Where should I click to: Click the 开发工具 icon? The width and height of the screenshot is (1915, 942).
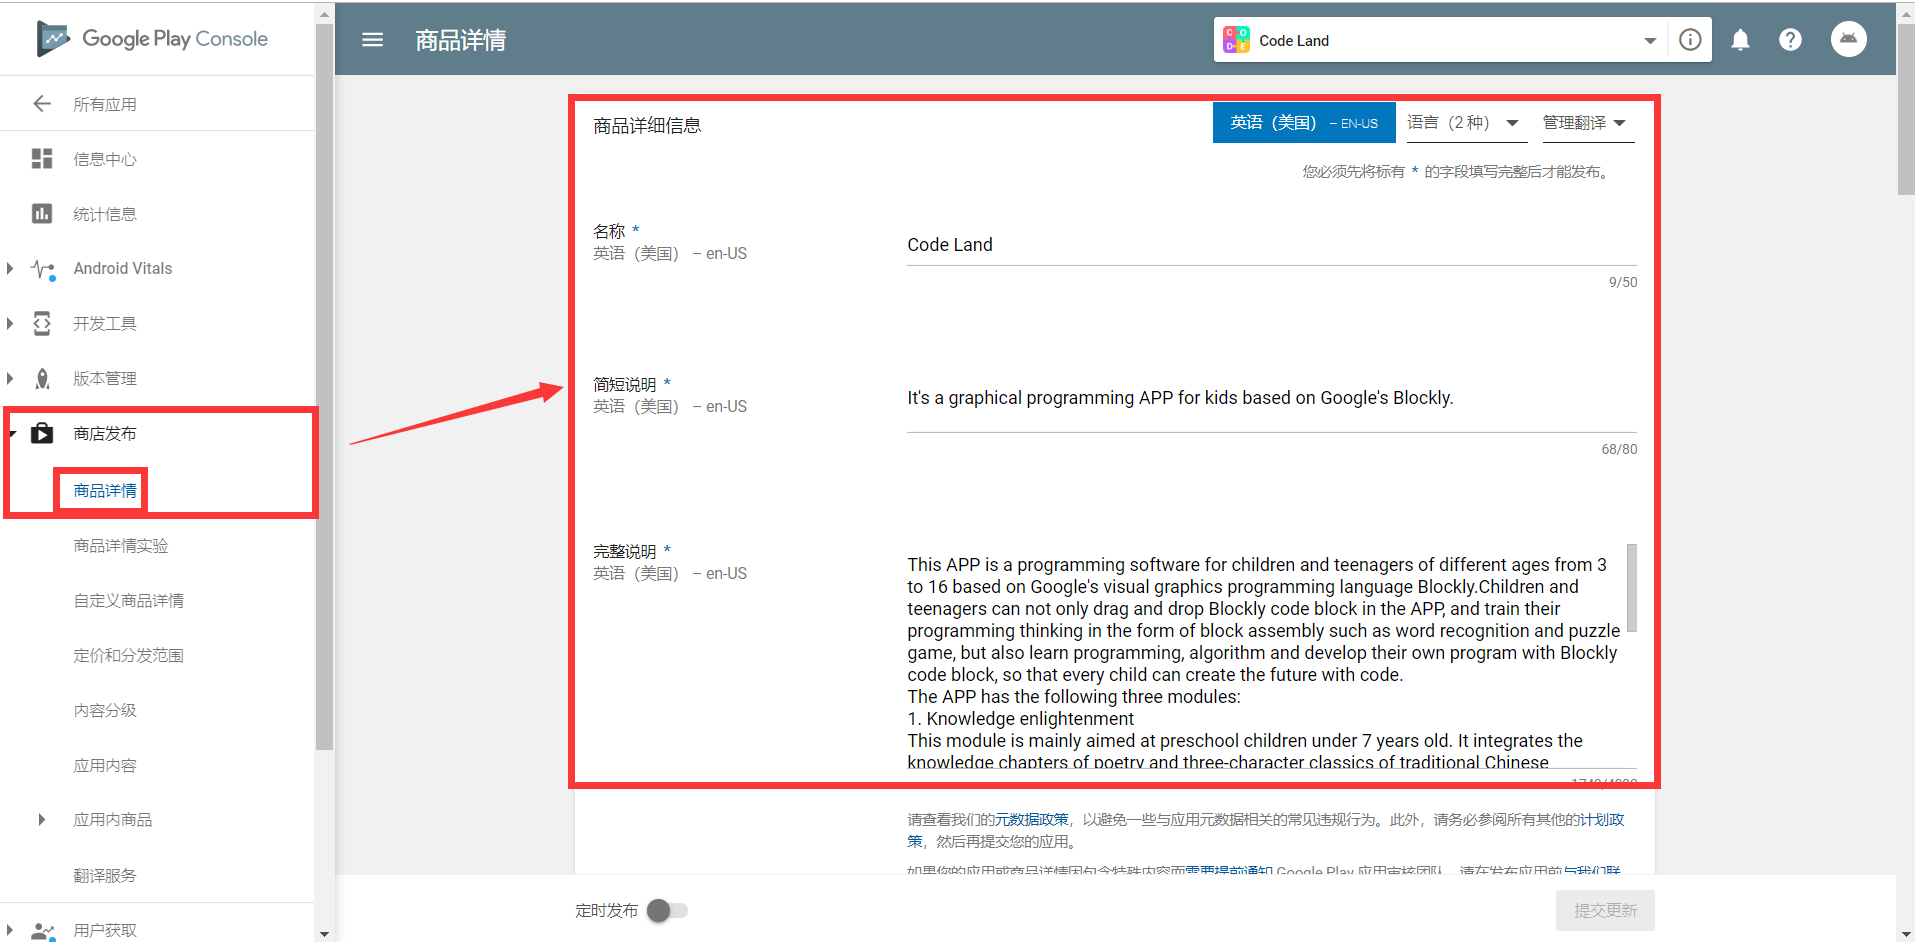point(42,324)
